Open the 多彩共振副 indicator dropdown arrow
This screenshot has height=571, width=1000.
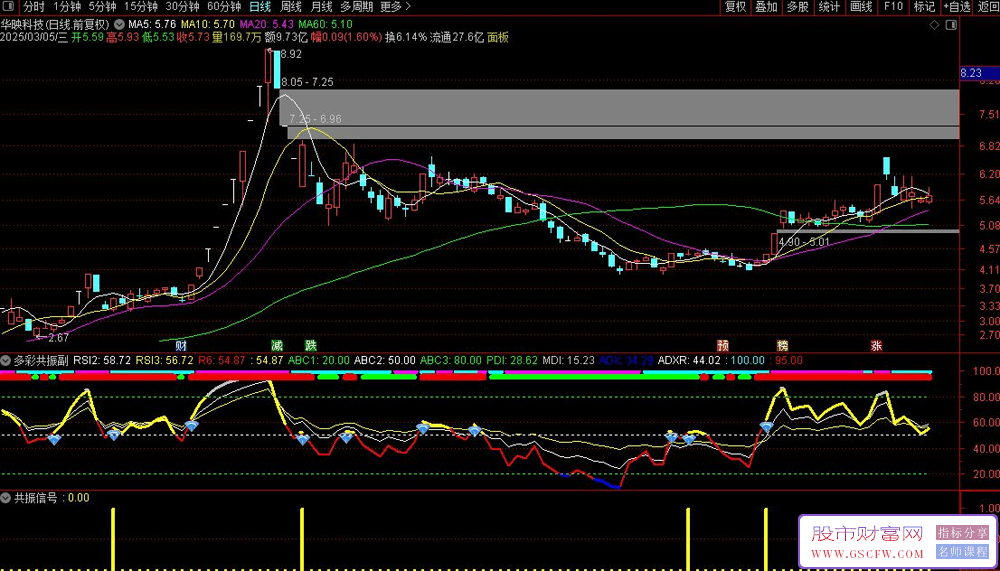(7, 358)
